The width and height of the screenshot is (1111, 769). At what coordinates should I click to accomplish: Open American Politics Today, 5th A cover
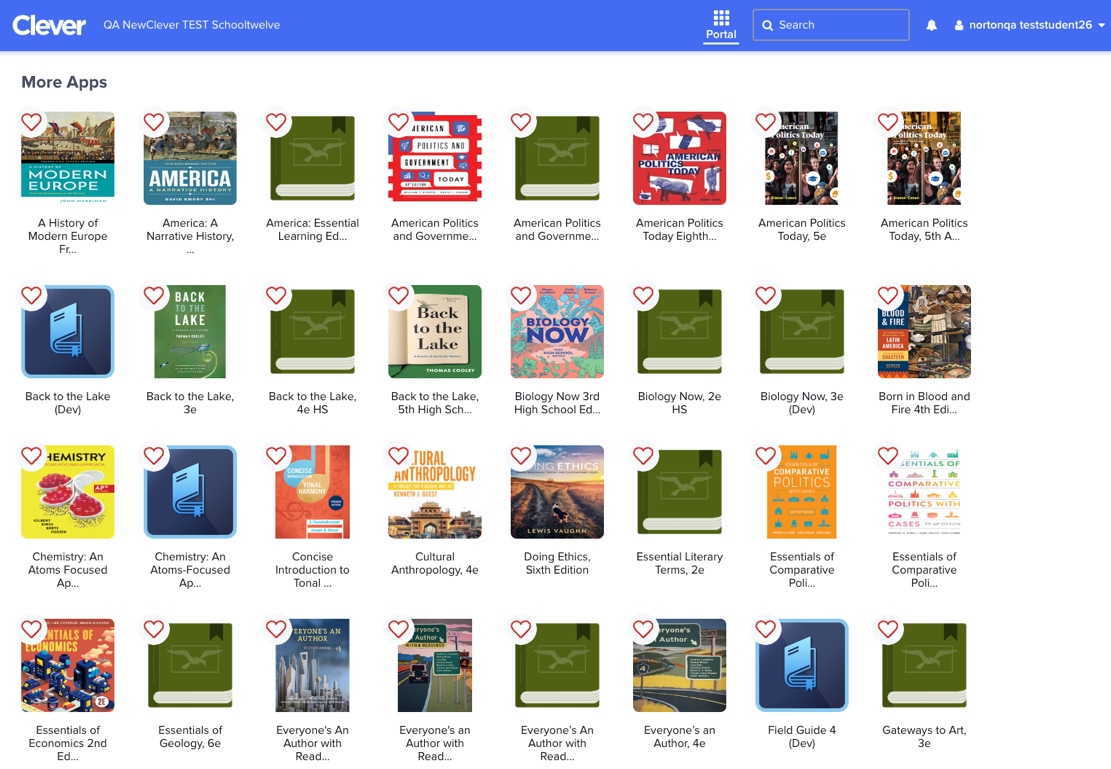click(924, 158)
